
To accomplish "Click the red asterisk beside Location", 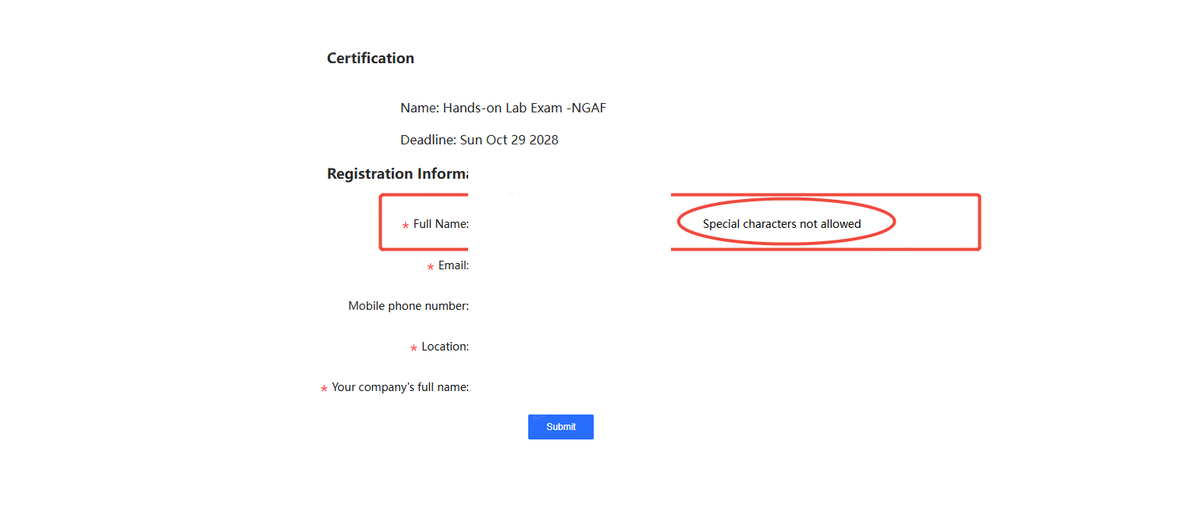I will (x=413, y=348).
